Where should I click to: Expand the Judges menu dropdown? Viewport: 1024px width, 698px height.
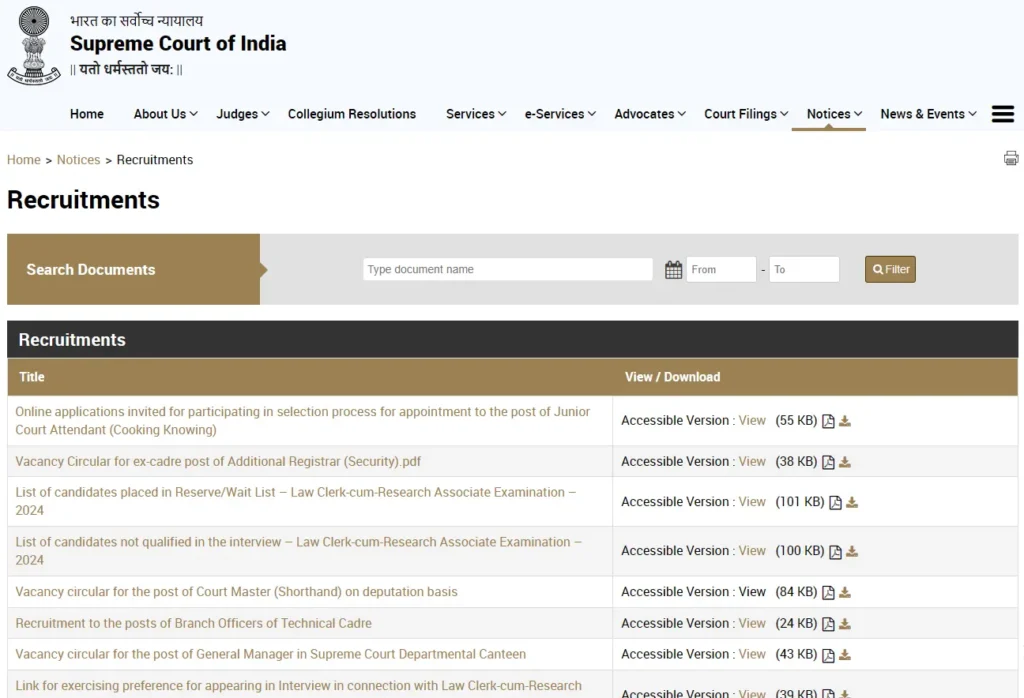(x=243, y=114)
